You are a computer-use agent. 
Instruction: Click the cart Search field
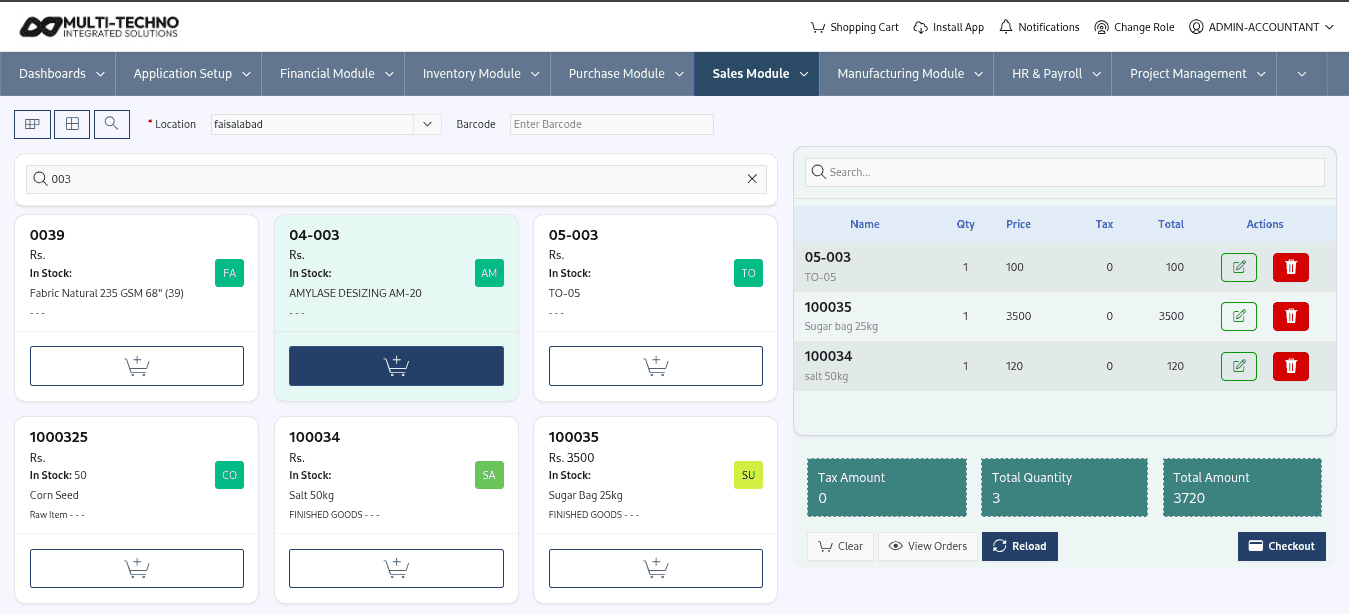click(1065, 172)
